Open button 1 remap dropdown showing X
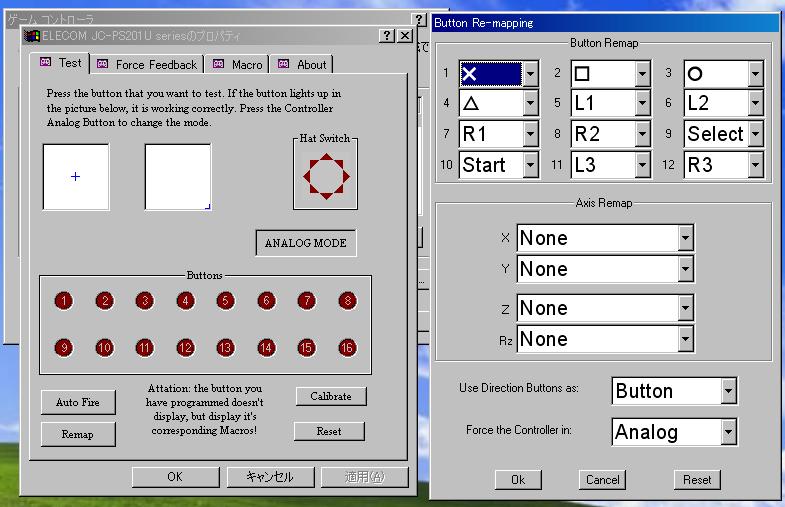Viewport: 785px width, 507px height. (x=499, y=74)
